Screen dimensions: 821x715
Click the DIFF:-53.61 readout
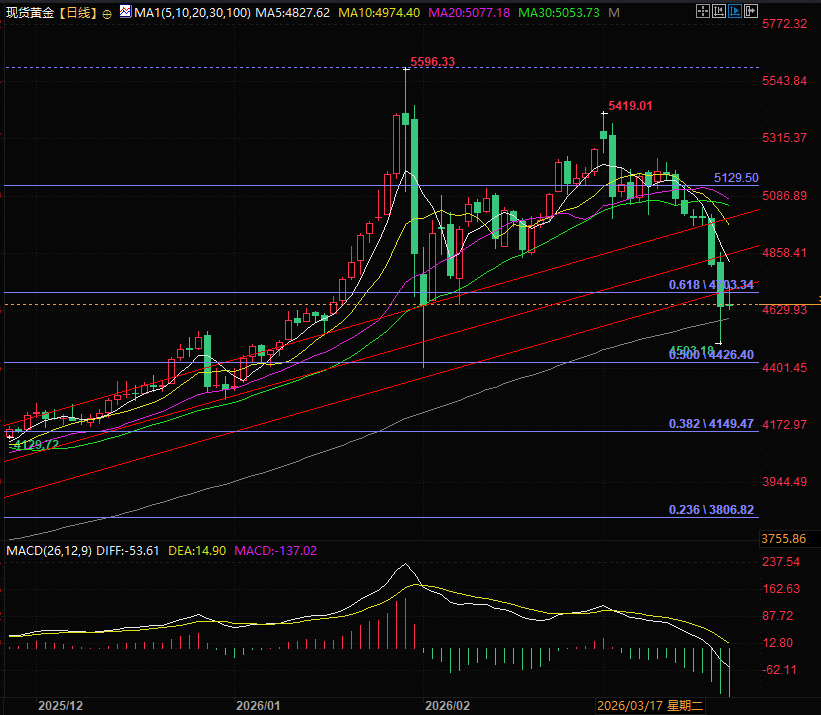coord(128,551)
